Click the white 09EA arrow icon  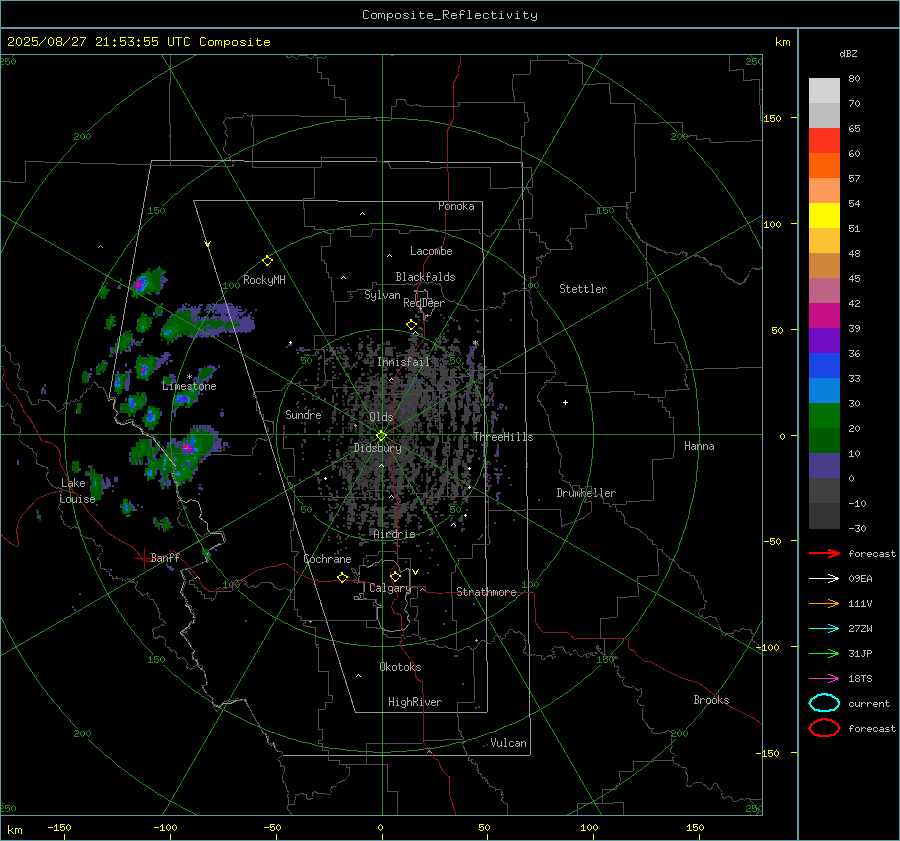click(824, 578)
